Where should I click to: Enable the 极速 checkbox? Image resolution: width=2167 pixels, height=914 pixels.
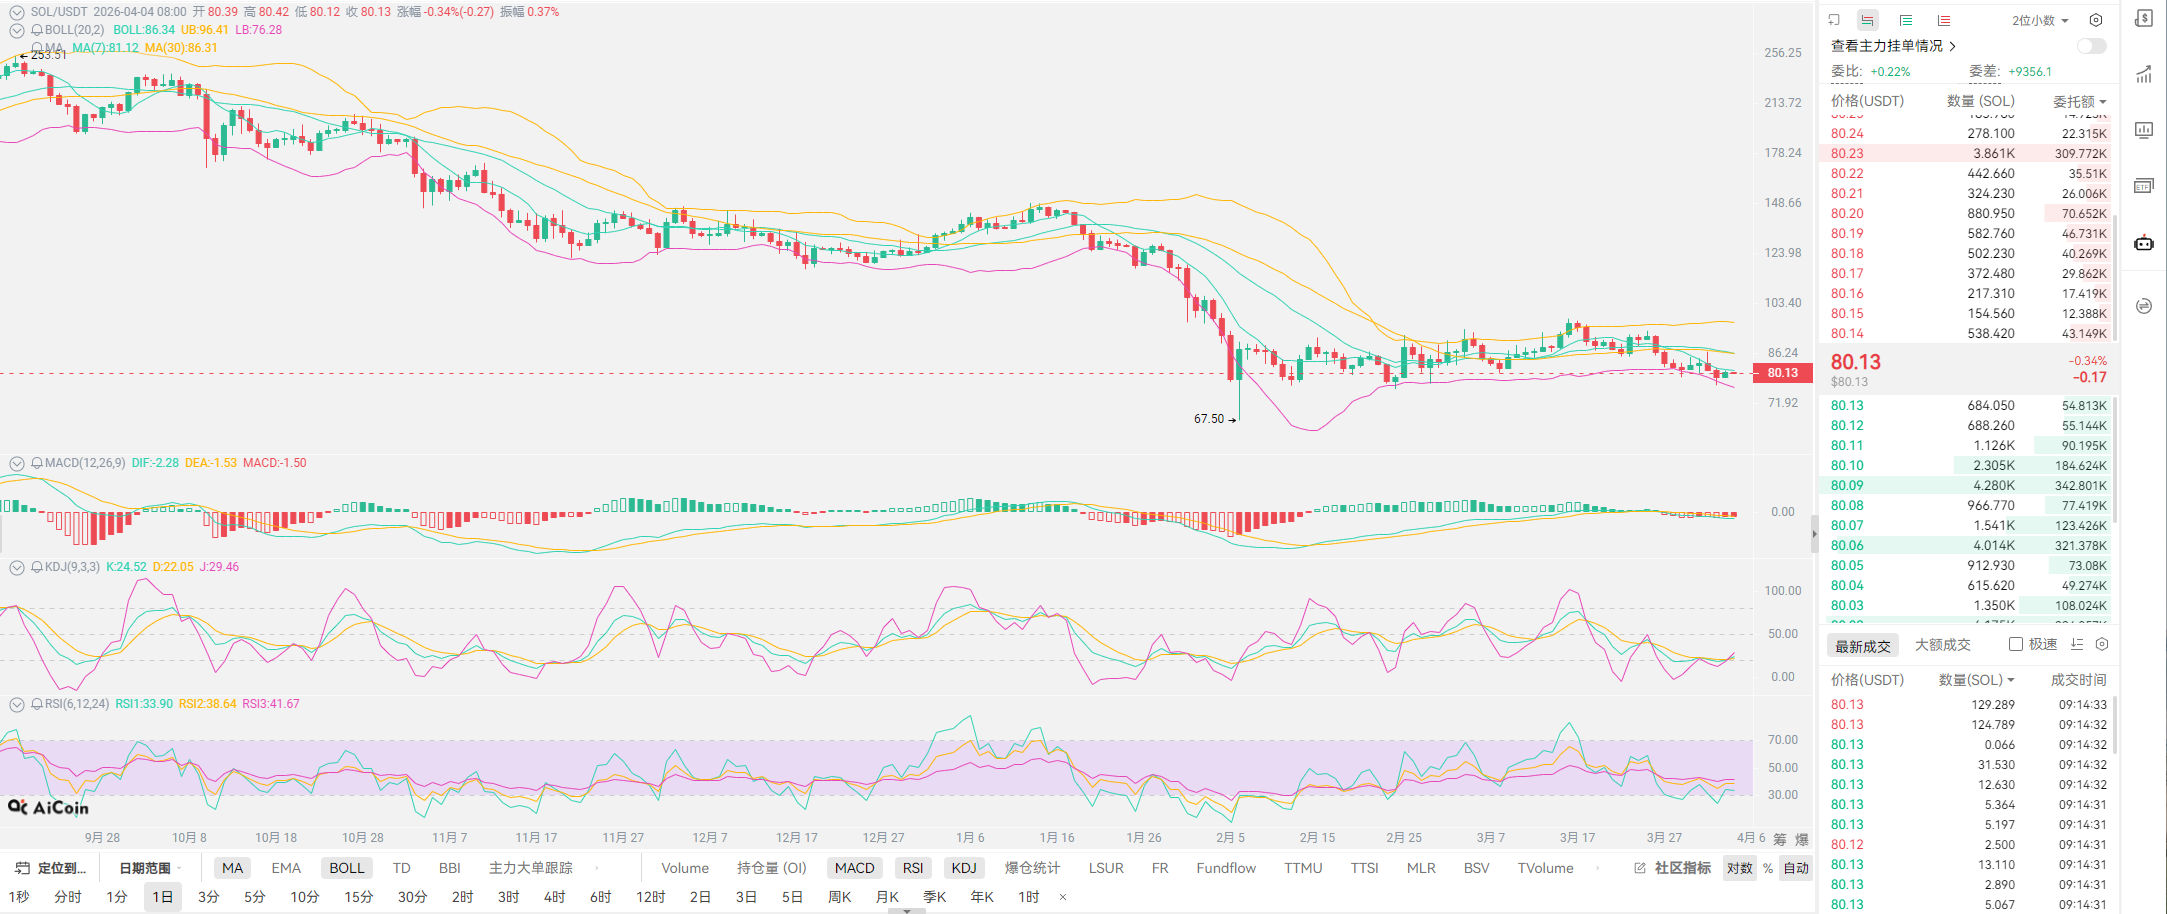click(x=2016, y=645)
